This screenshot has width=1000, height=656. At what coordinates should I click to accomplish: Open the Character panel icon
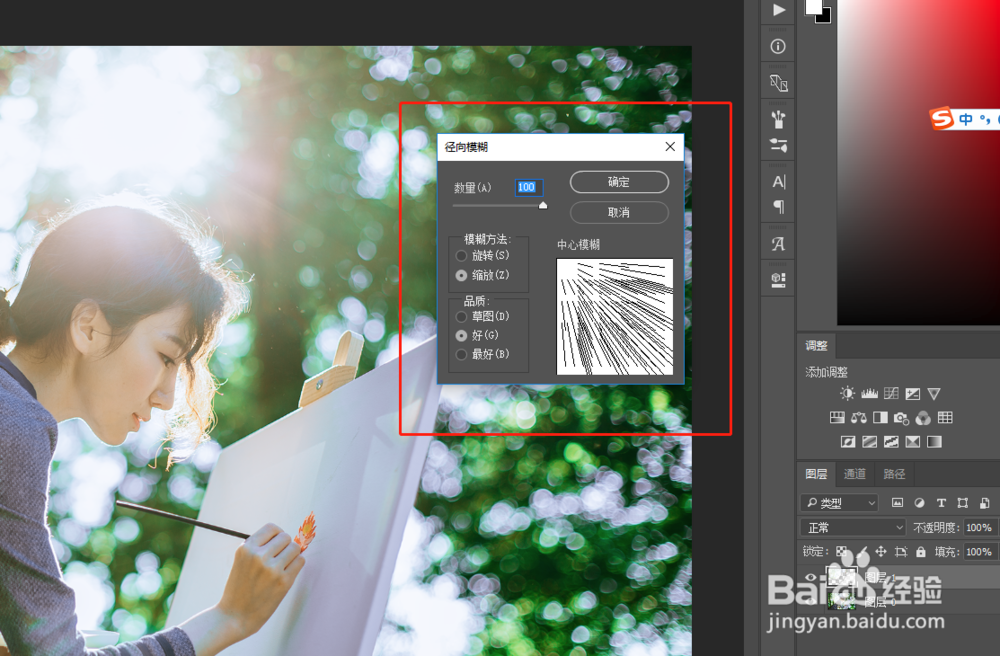click(x=778, y=182)
